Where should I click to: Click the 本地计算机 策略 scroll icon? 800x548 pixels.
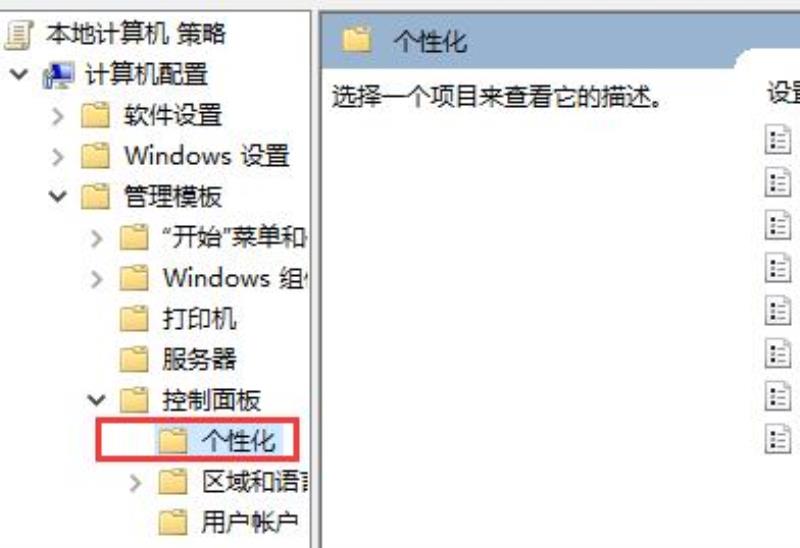click(18, 35)
